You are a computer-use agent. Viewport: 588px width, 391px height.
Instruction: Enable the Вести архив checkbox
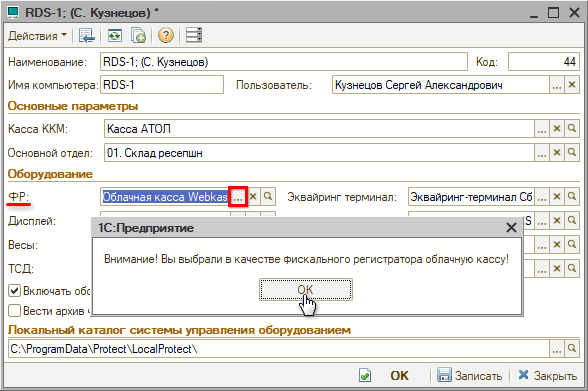pyautogui.click(x=14, y=311)
